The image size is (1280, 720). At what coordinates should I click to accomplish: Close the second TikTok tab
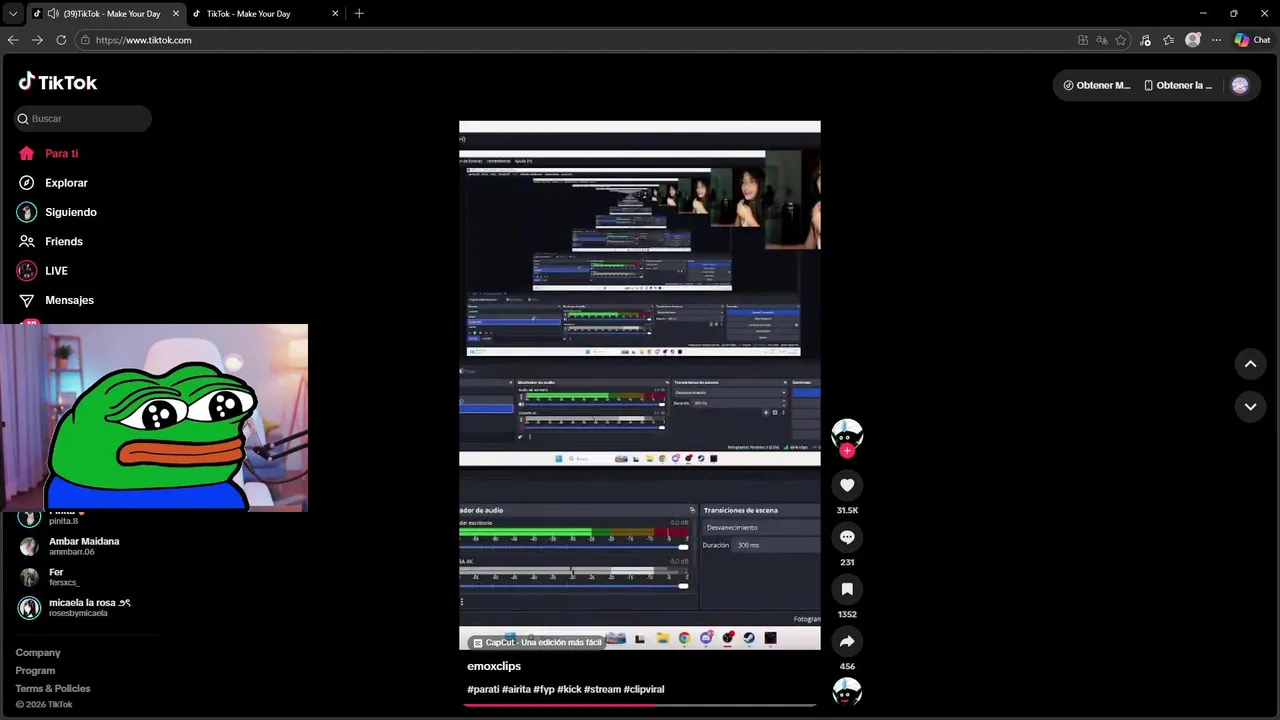pyautogui.click(x=335, y=14)
